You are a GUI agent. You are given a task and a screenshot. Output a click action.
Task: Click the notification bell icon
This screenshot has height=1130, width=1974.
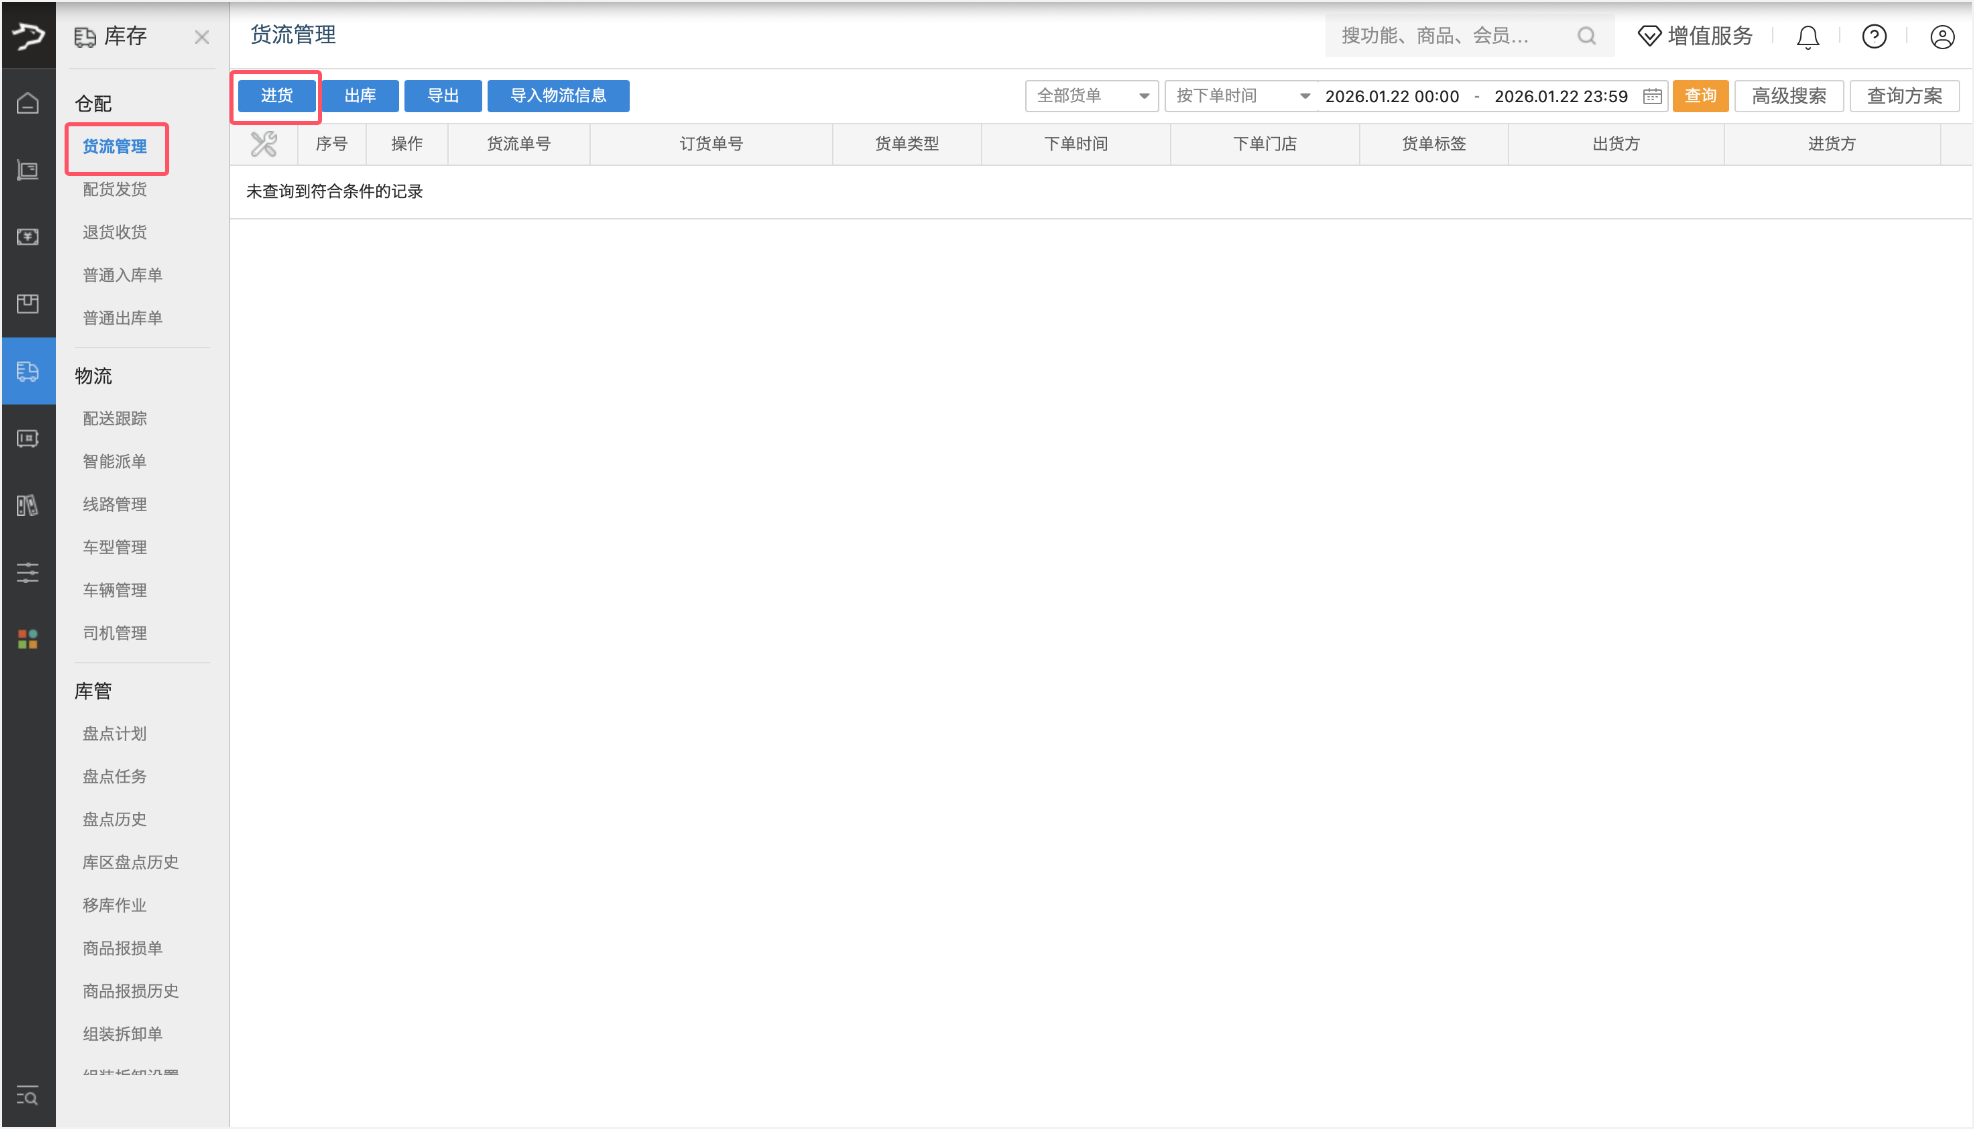point(1807,37)
